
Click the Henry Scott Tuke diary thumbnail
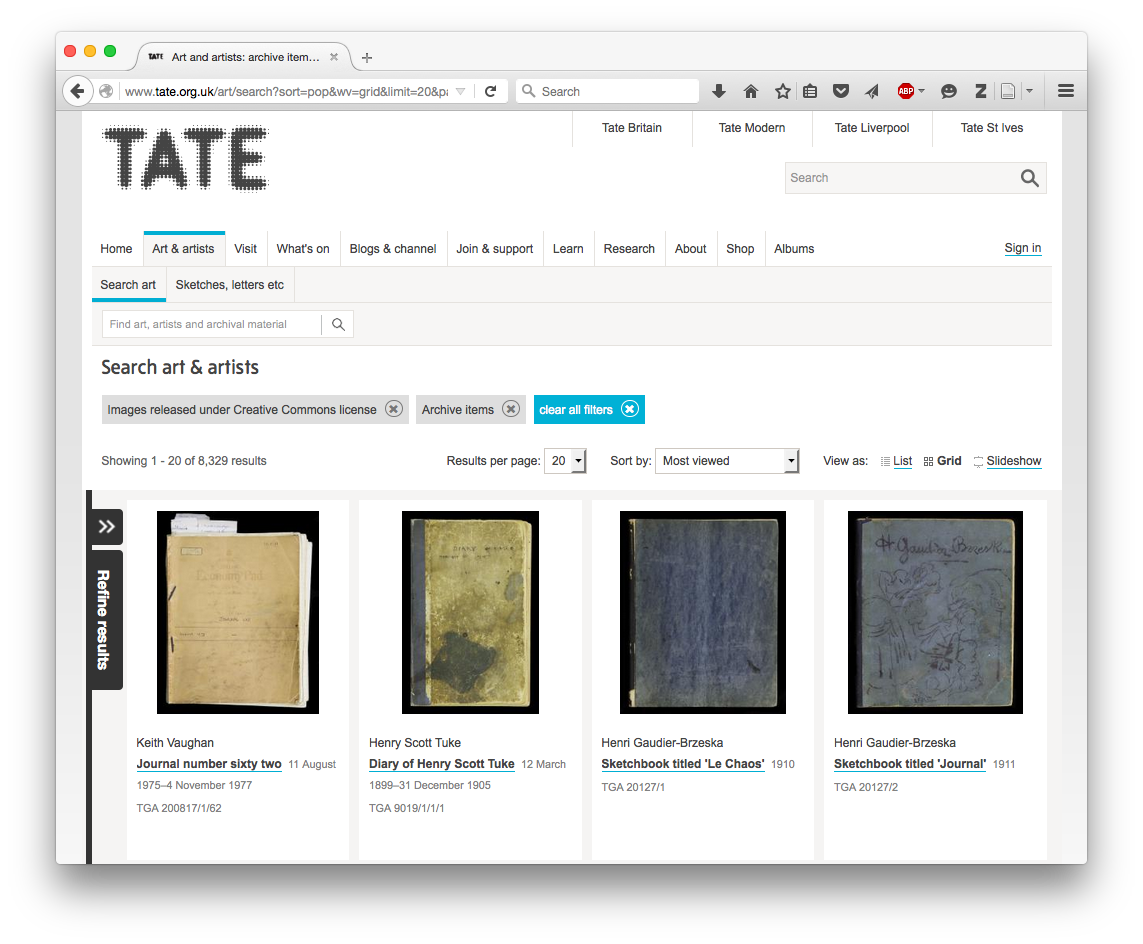(x=470, y=612)
